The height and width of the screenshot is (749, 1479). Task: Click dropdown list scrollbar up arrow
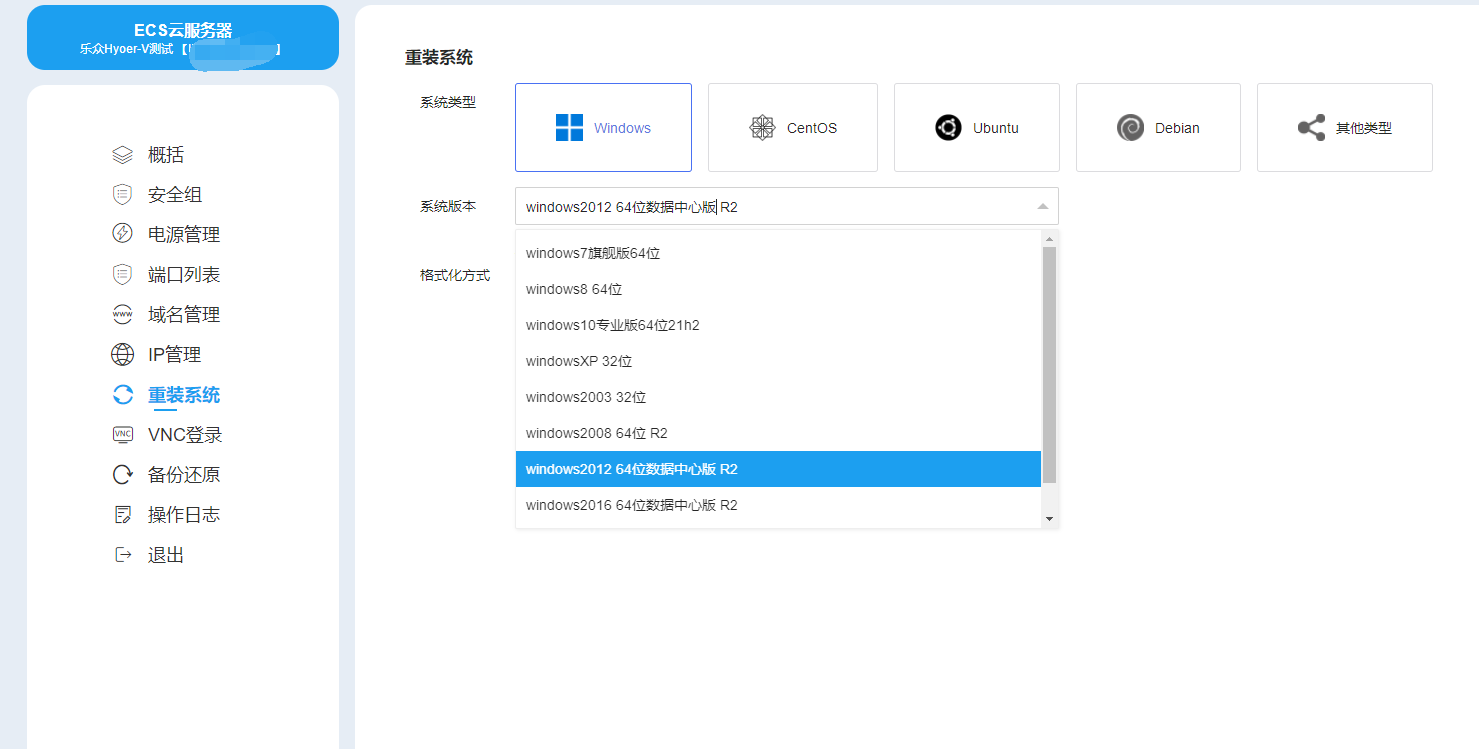[x=1049, y=239]
